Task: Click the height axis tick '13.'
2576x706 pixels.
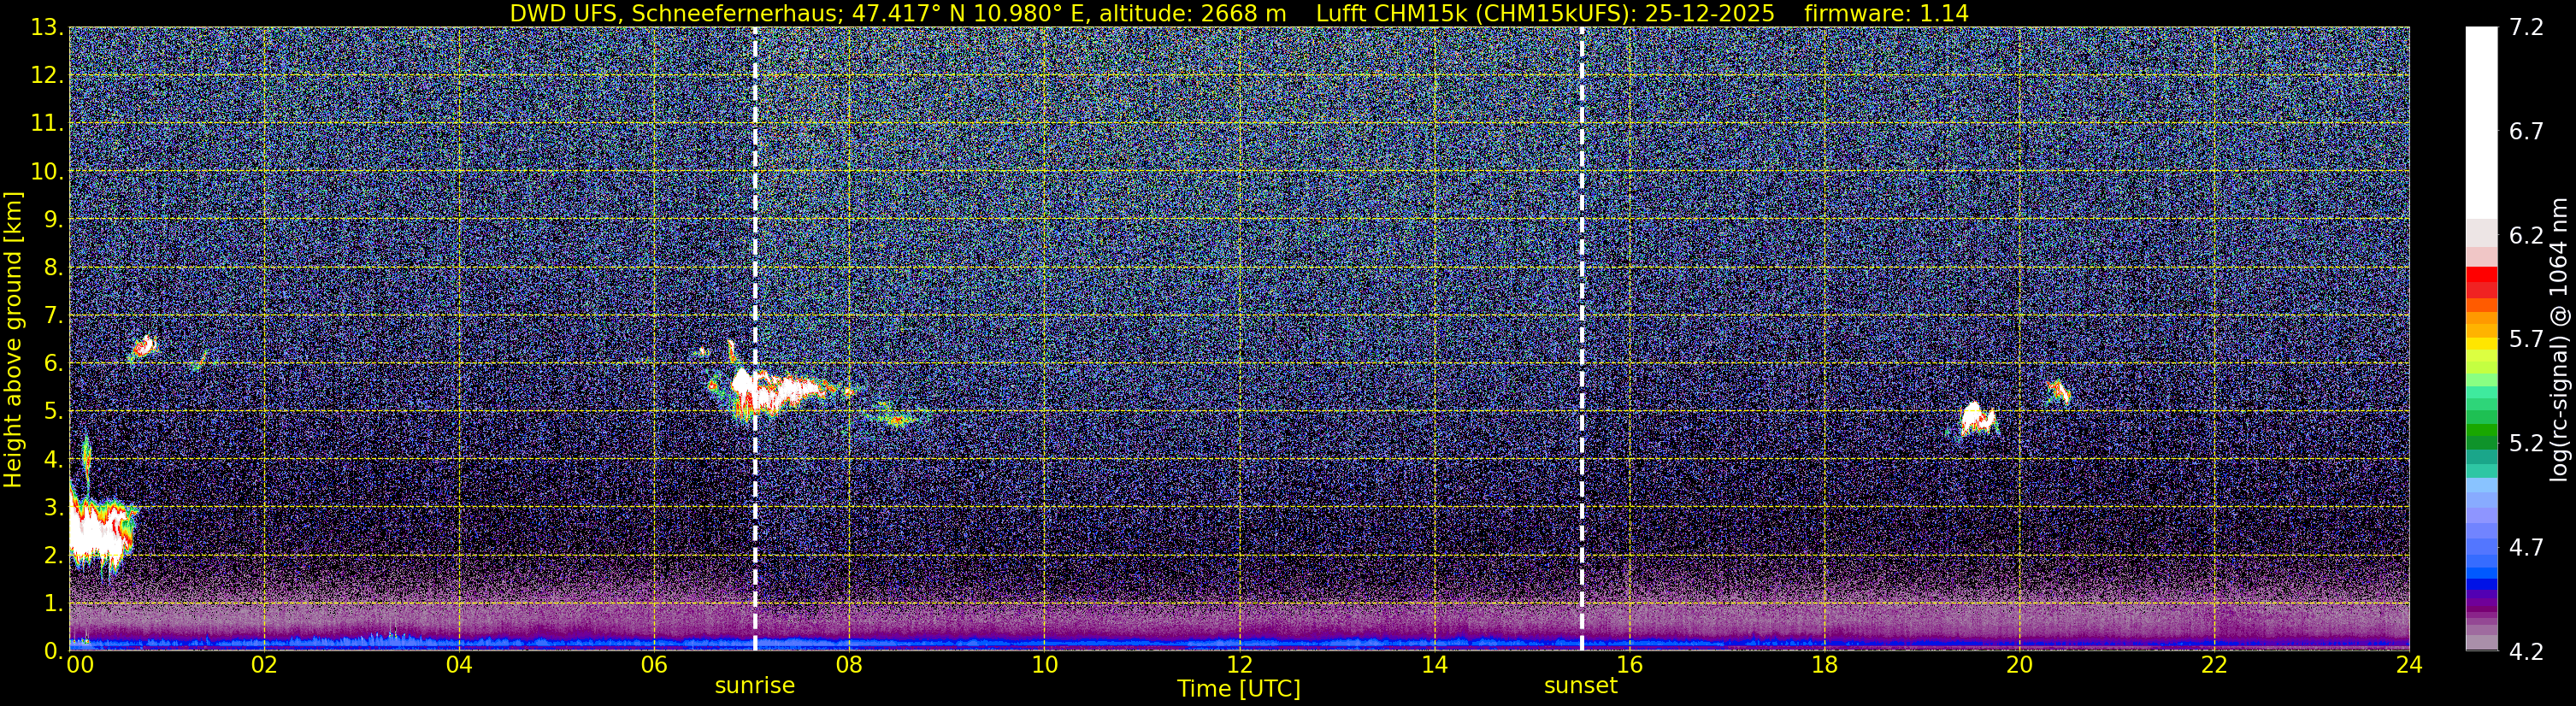Action: point(47,28)
